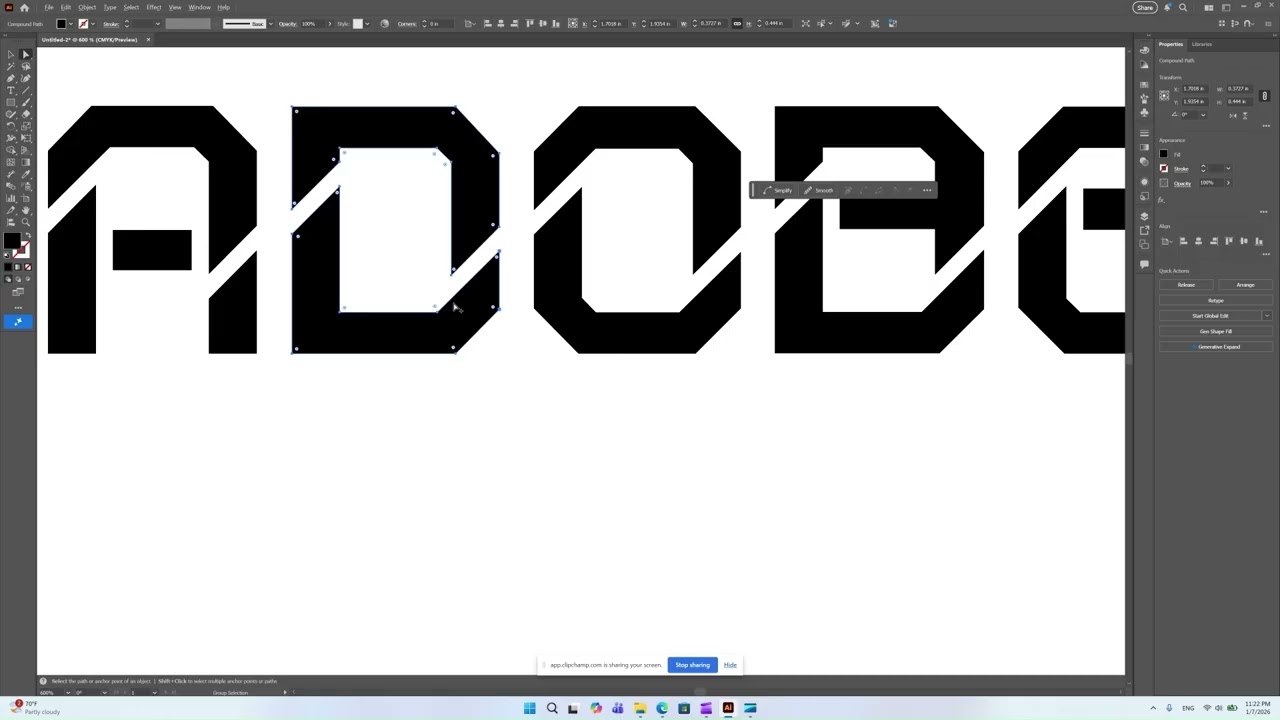
Task: Click the toolbar fill color box
Action: pos(11,240)
